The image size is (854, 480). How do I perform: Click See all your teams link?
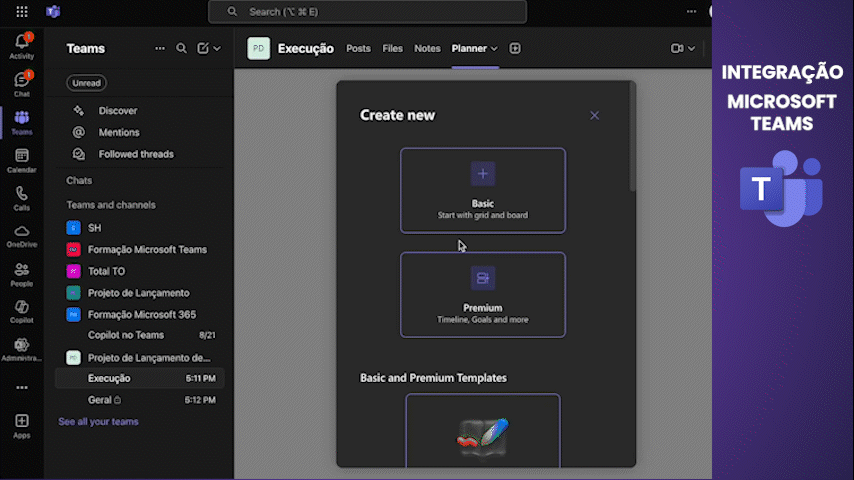pyautogui.click(x=98, y=422)
